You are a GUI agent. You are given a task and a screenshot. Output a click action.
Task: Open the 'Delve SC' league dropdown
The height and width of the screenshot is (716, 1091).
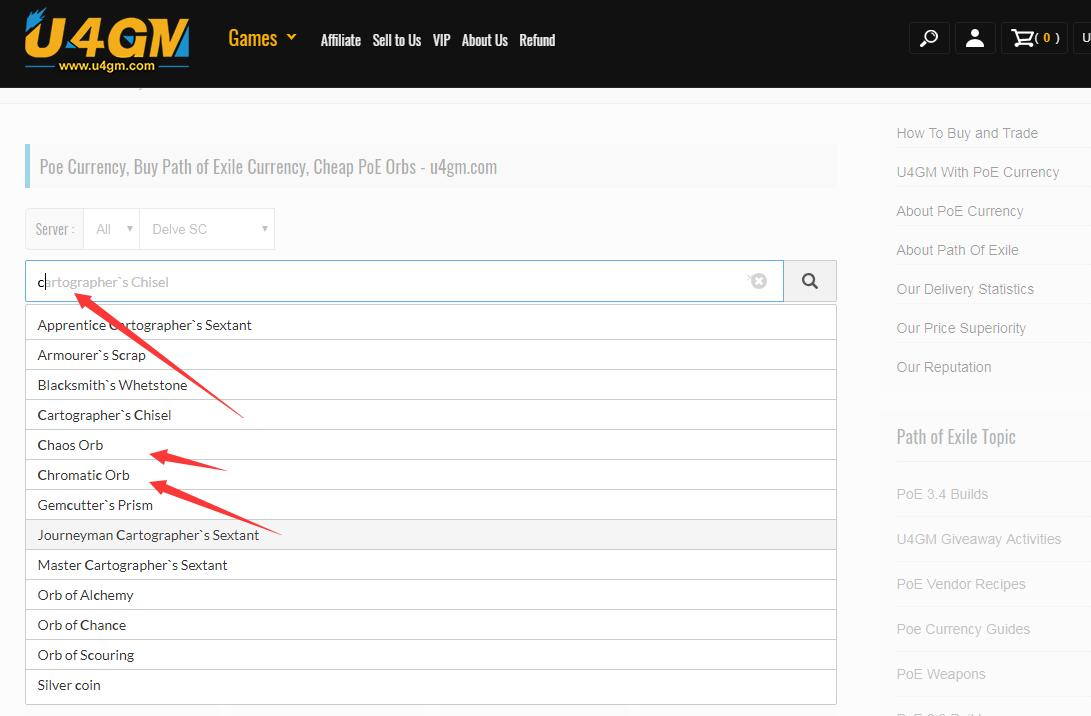[207, 229]
